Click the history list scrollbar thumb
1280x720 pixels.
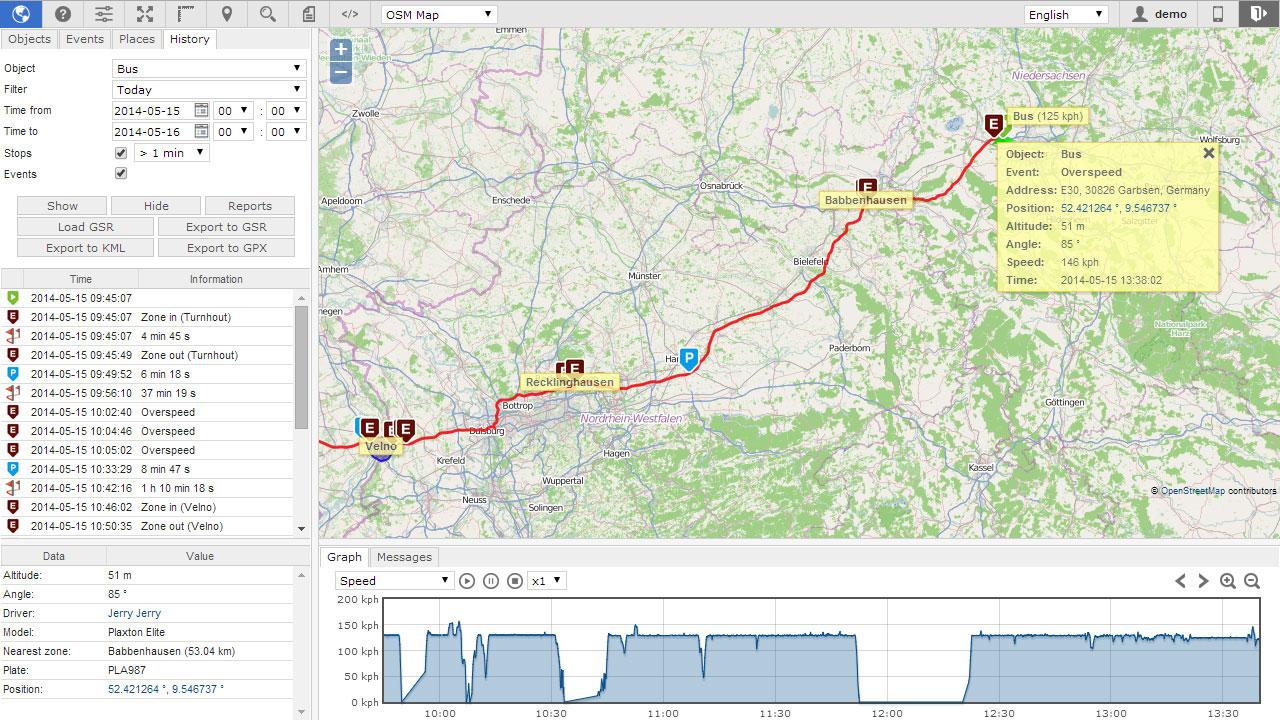click(x=302, y=368)
